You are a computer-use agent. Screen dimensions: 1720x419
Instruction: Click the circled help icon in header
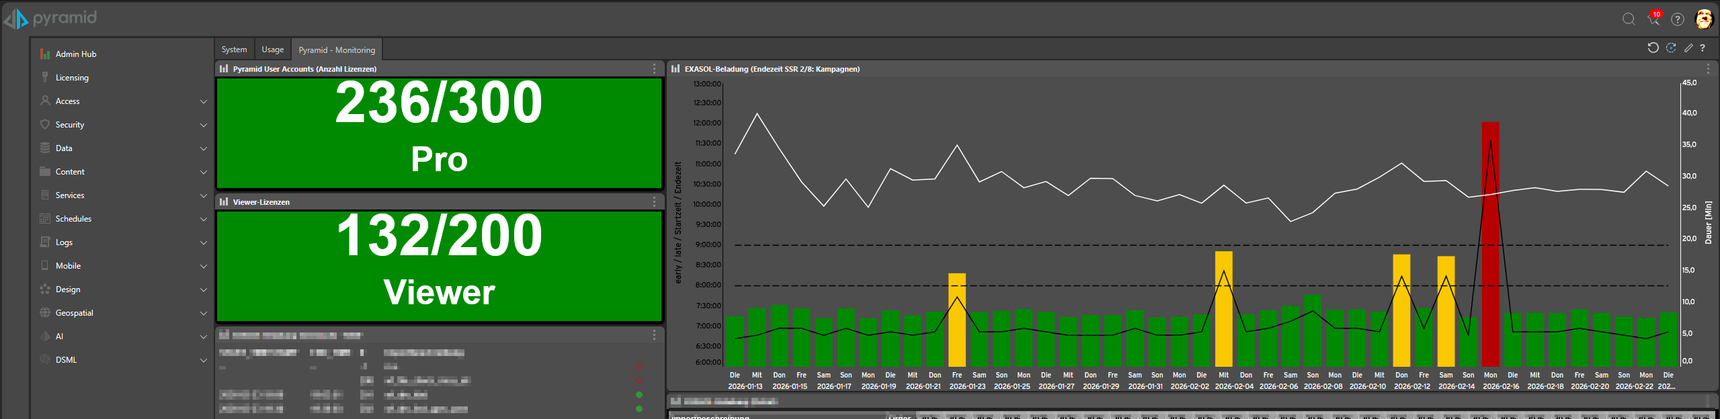tap(1678, 19)
